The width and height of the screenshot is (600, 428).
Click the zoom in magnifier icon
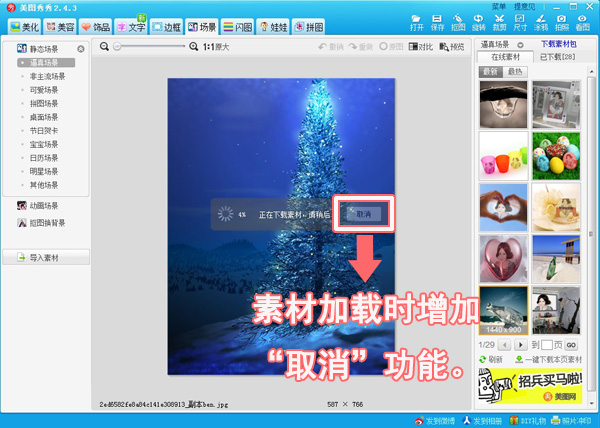(194, 47)
